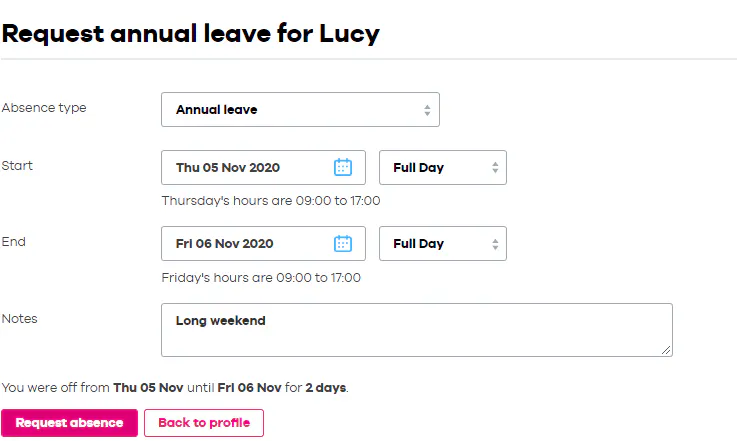Go back with Back to profile
Image resolution: width=737 pixels, height=441 pixels.
pyautogui.click(x=204, y=423)
